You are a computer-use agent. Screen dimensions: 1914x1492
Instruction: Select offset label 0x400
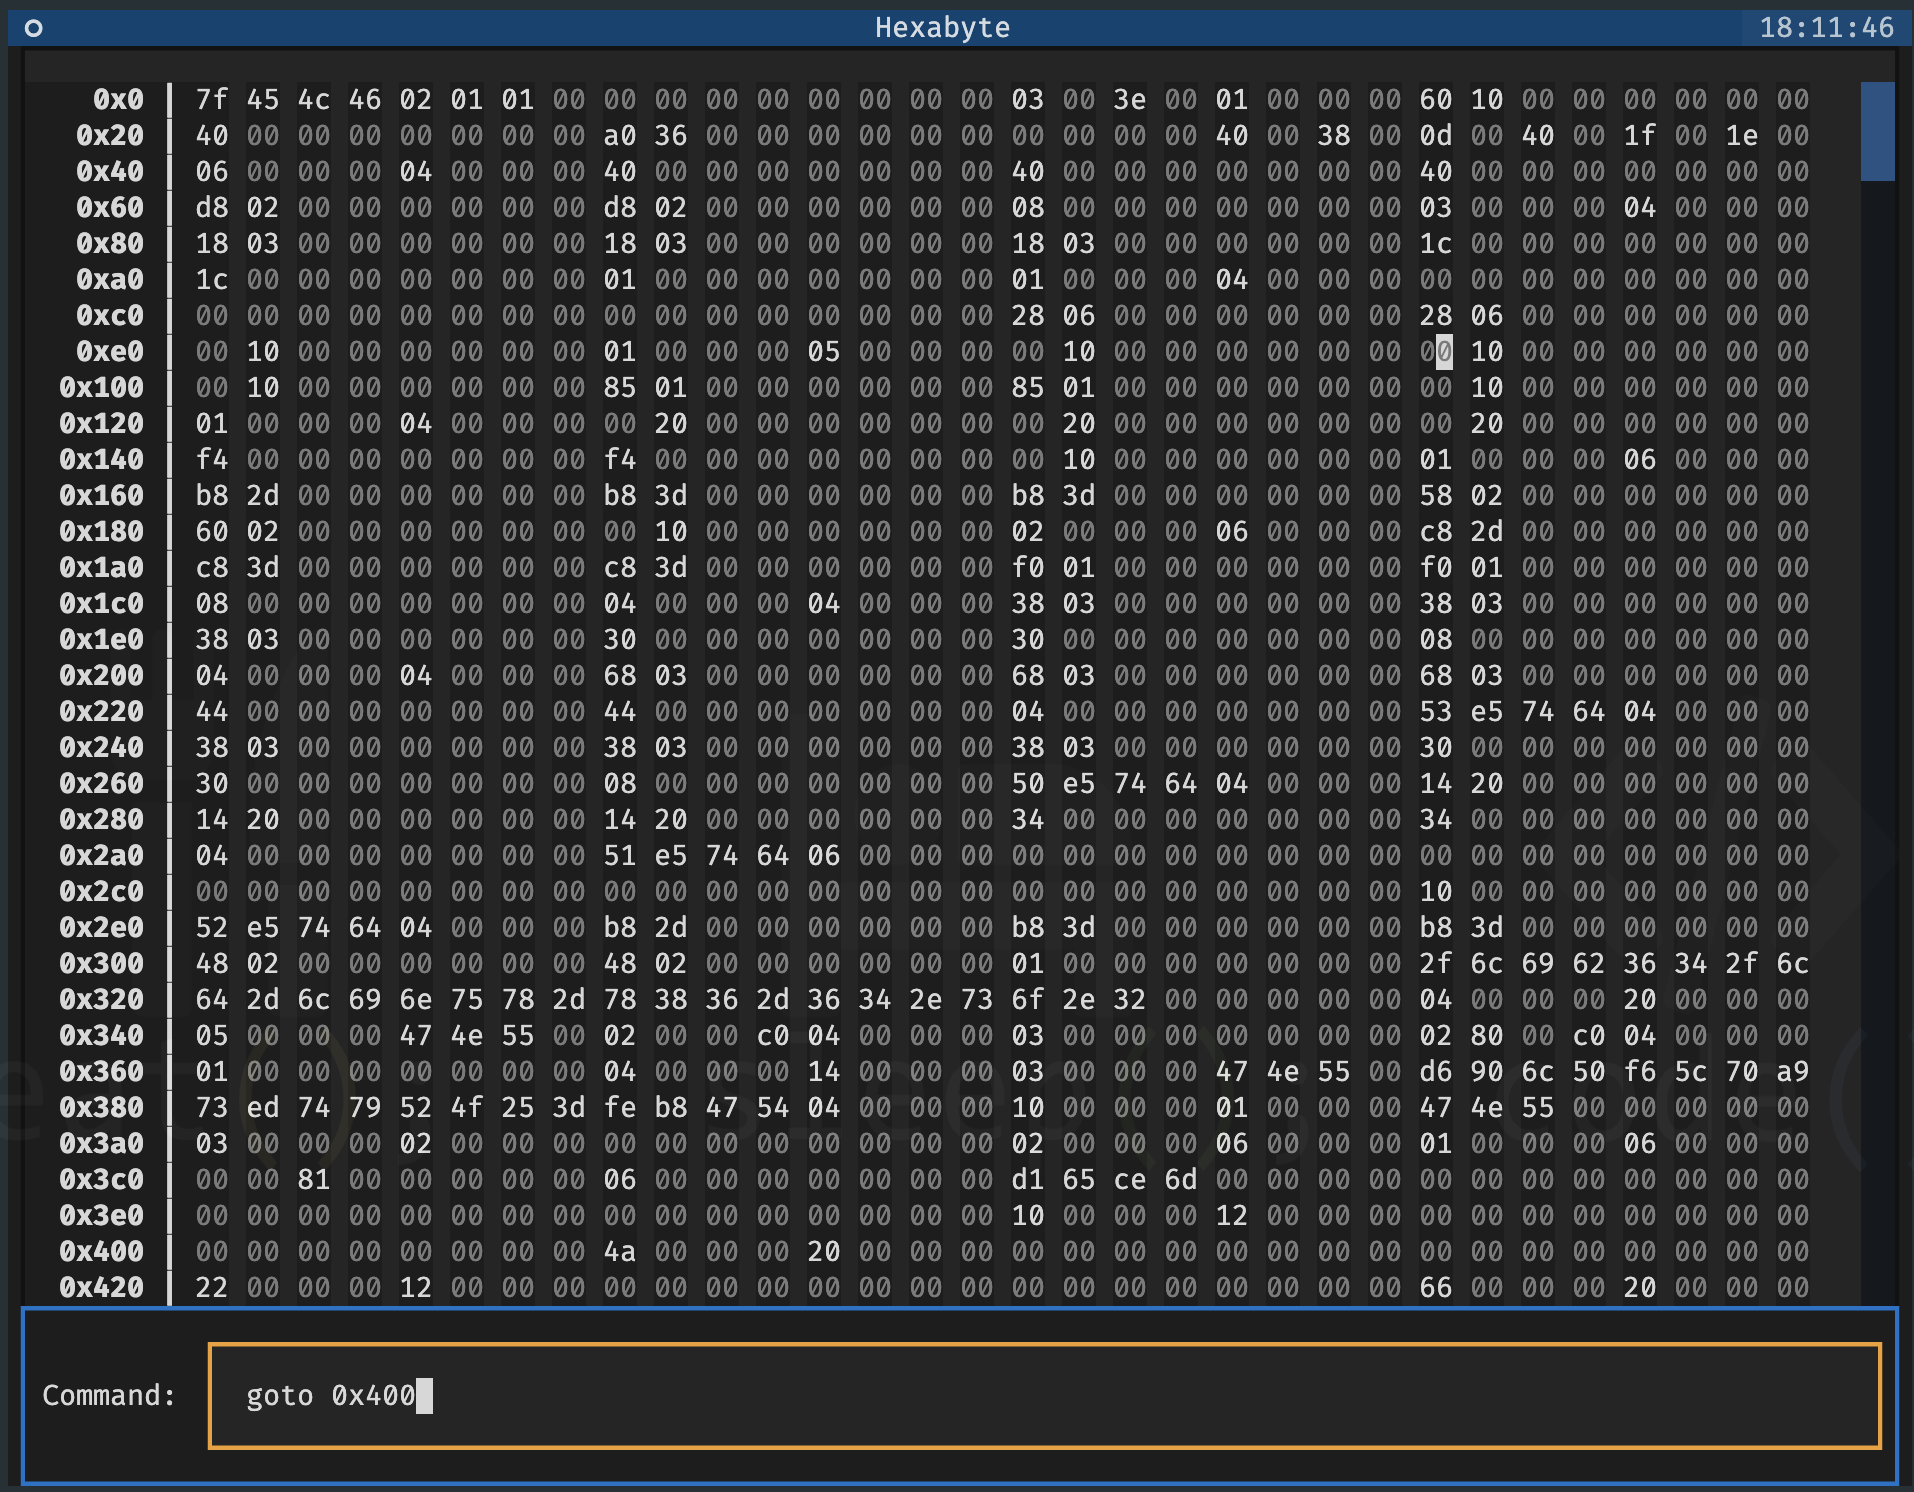click(102, 1251)
